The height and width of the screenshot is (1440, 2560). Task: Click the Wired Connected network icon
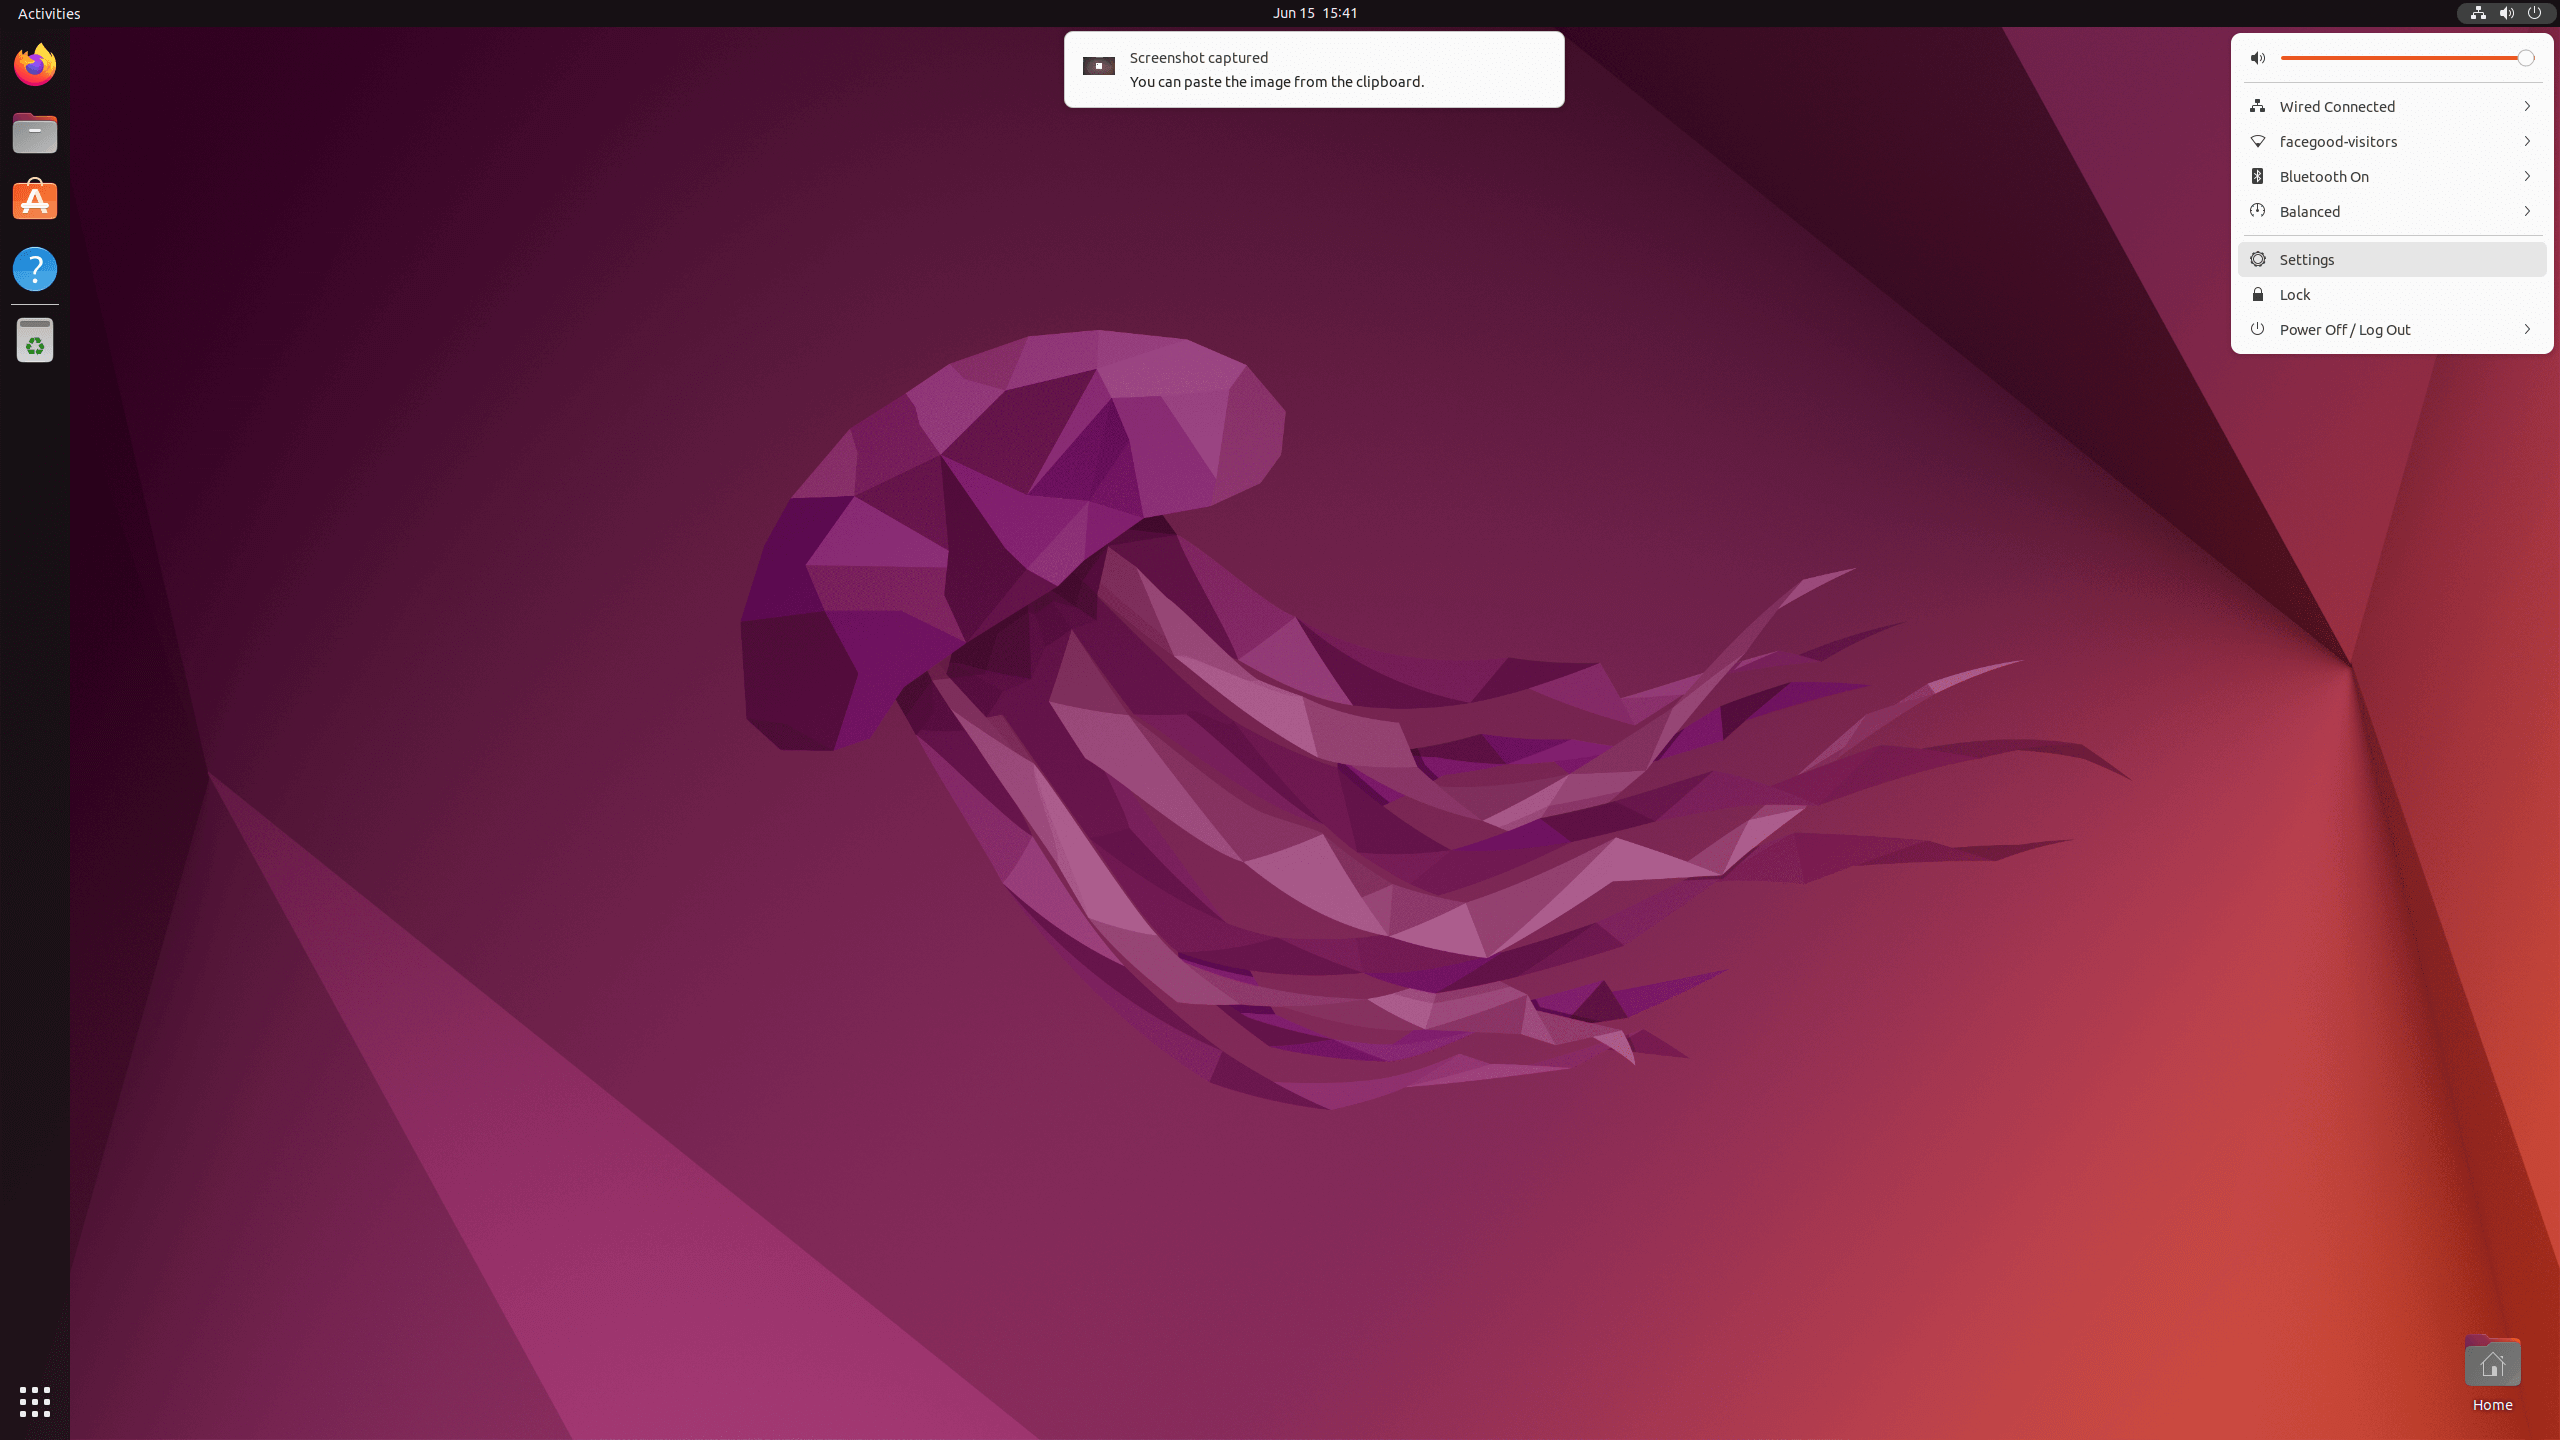(x=2258, y=106)
